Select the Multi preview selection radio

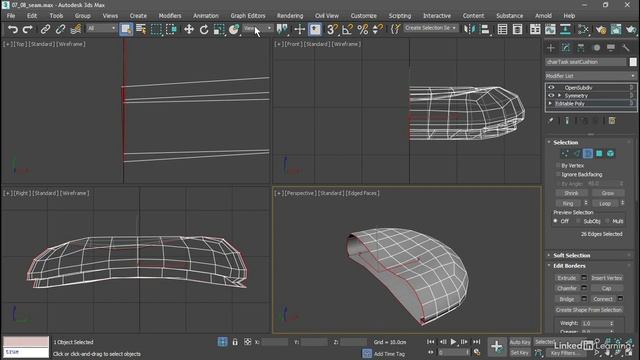click(607, 221)
